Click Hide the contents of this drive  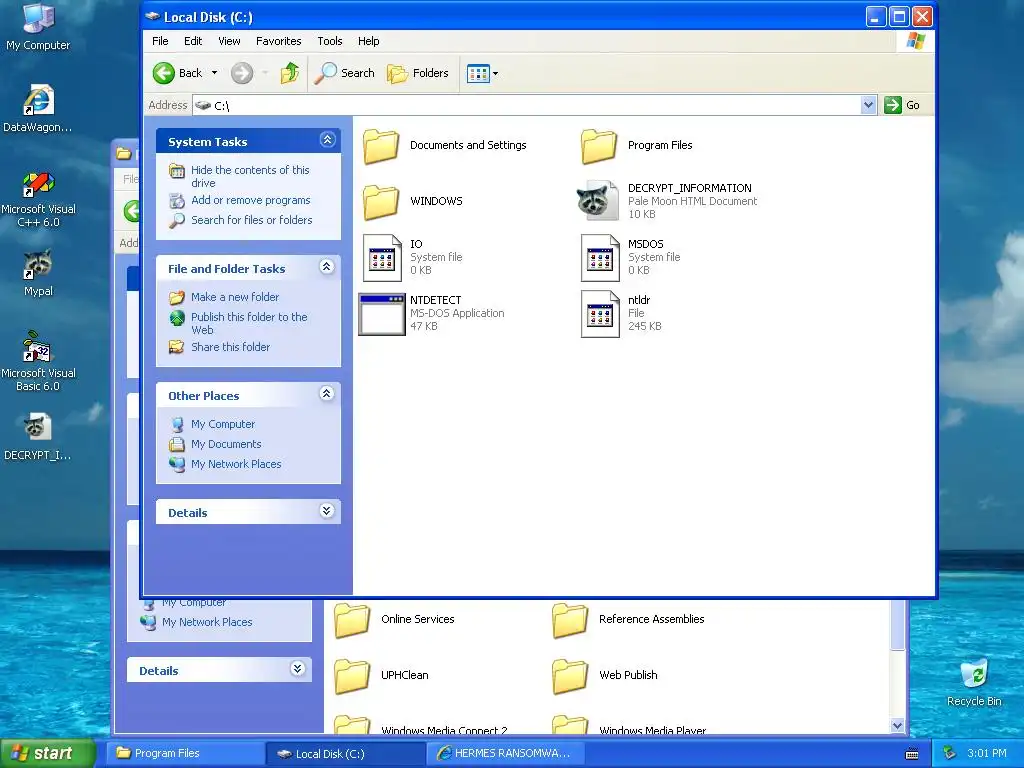[250, 176]
